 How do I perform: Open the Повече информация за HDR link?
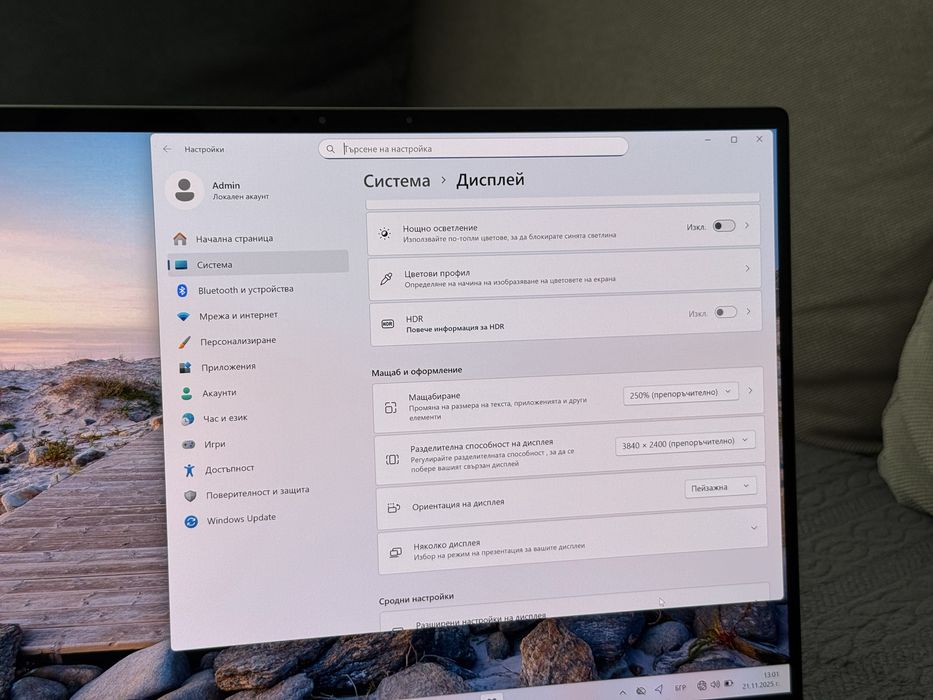tap(455, 327)
